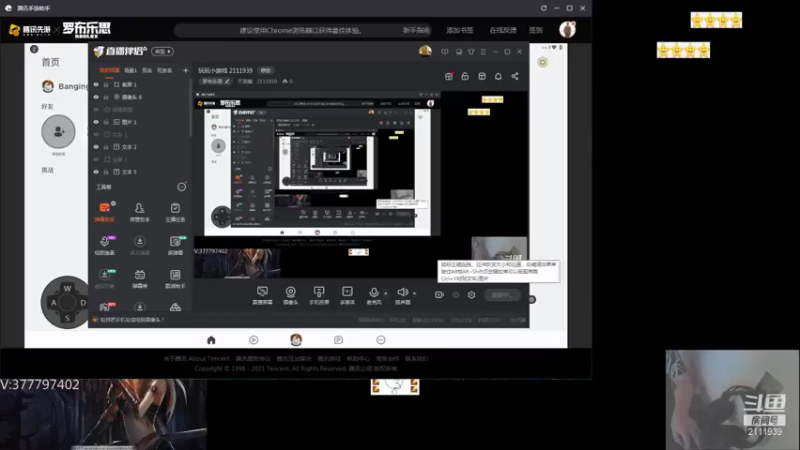Viewport: 800px width, 450px height.
Task: Open the 横屏 orientation dropdown pill
Action: click(x=162, y=52)
